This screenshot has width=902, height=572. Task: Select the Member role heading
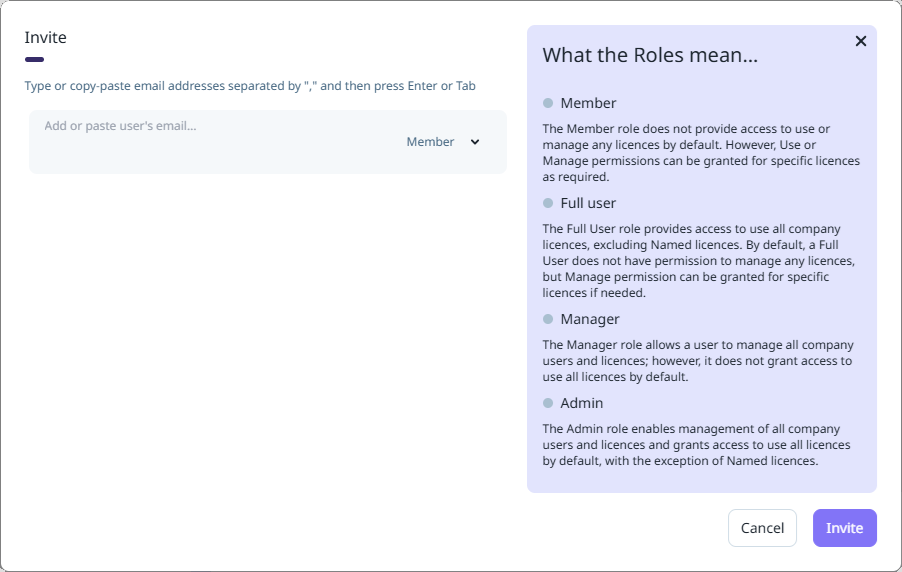point(588,103)
